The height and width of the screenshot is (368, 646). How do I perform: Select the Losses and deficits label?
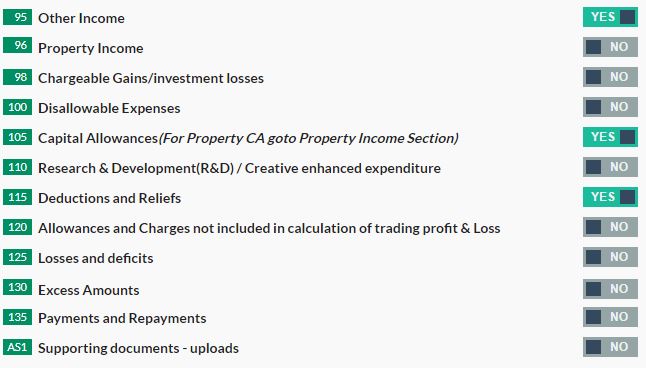[x=96, y=258]
